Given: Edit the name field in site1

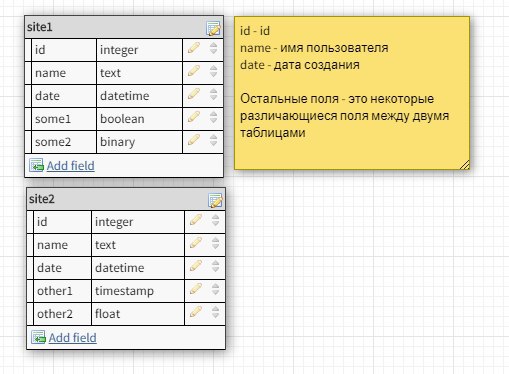Looking at the screenshot, I should [x=194, y=71].
